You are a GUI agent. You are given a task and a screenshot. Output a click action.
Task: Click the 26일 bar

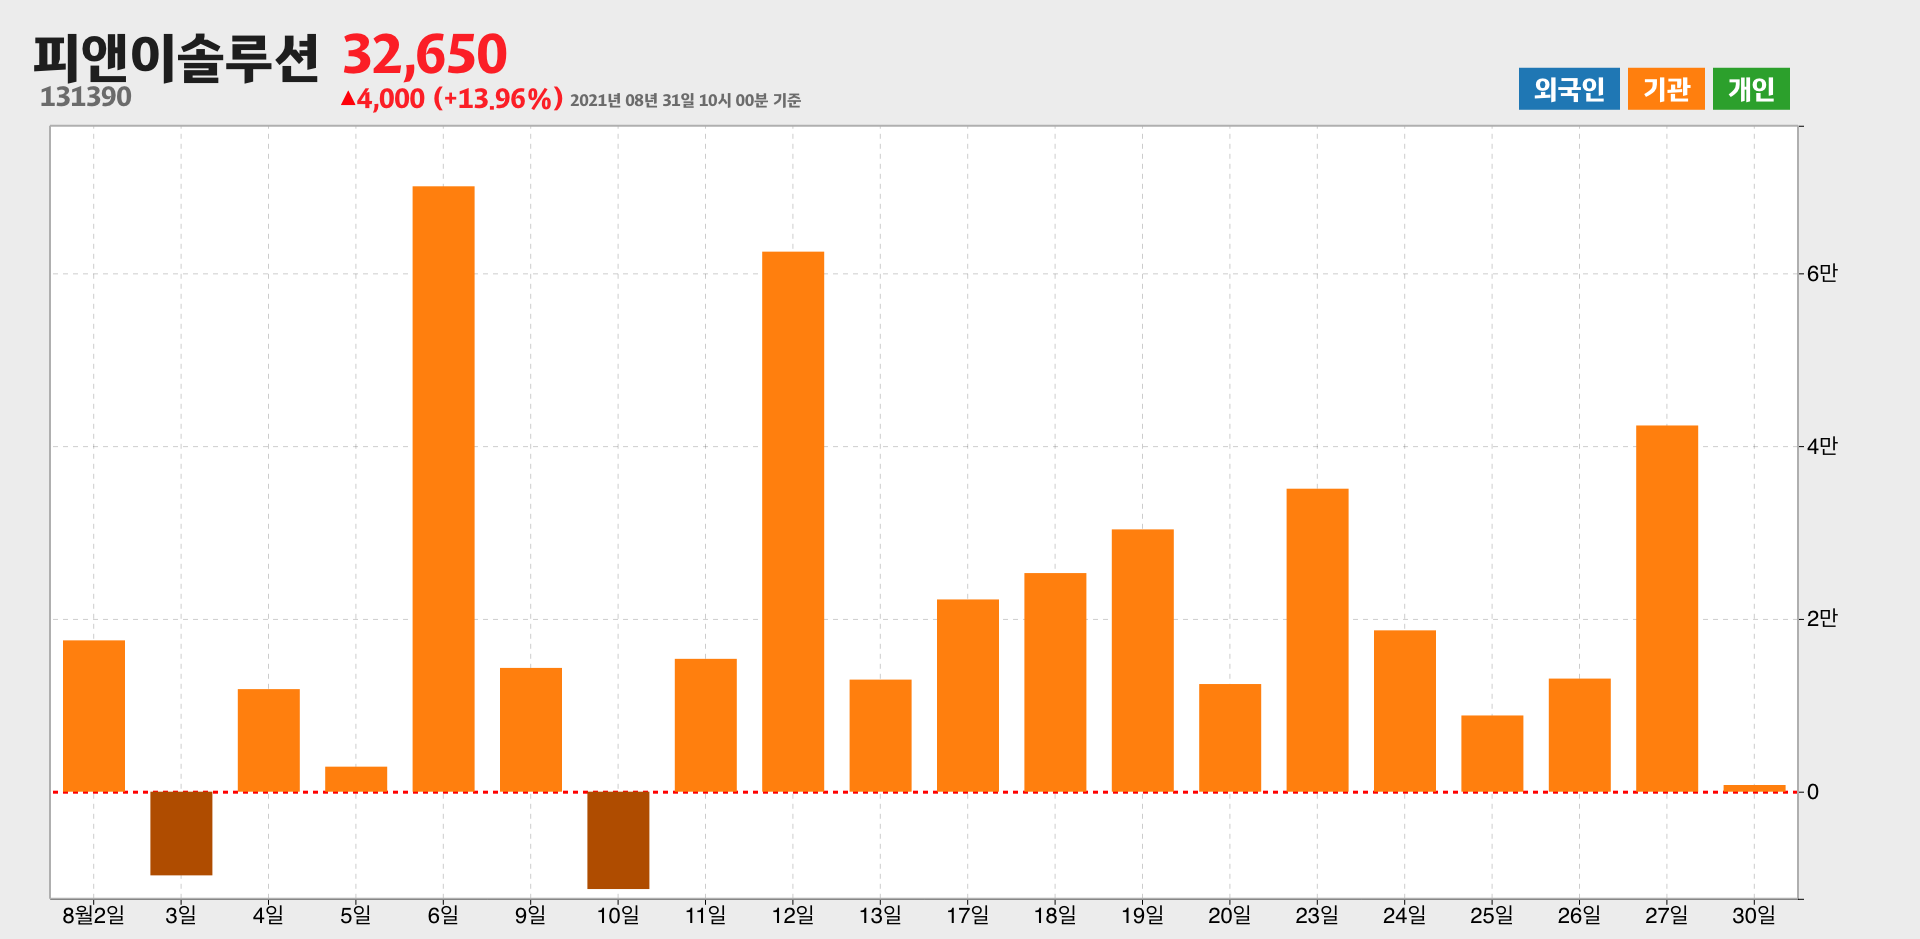click(1579, 735)
